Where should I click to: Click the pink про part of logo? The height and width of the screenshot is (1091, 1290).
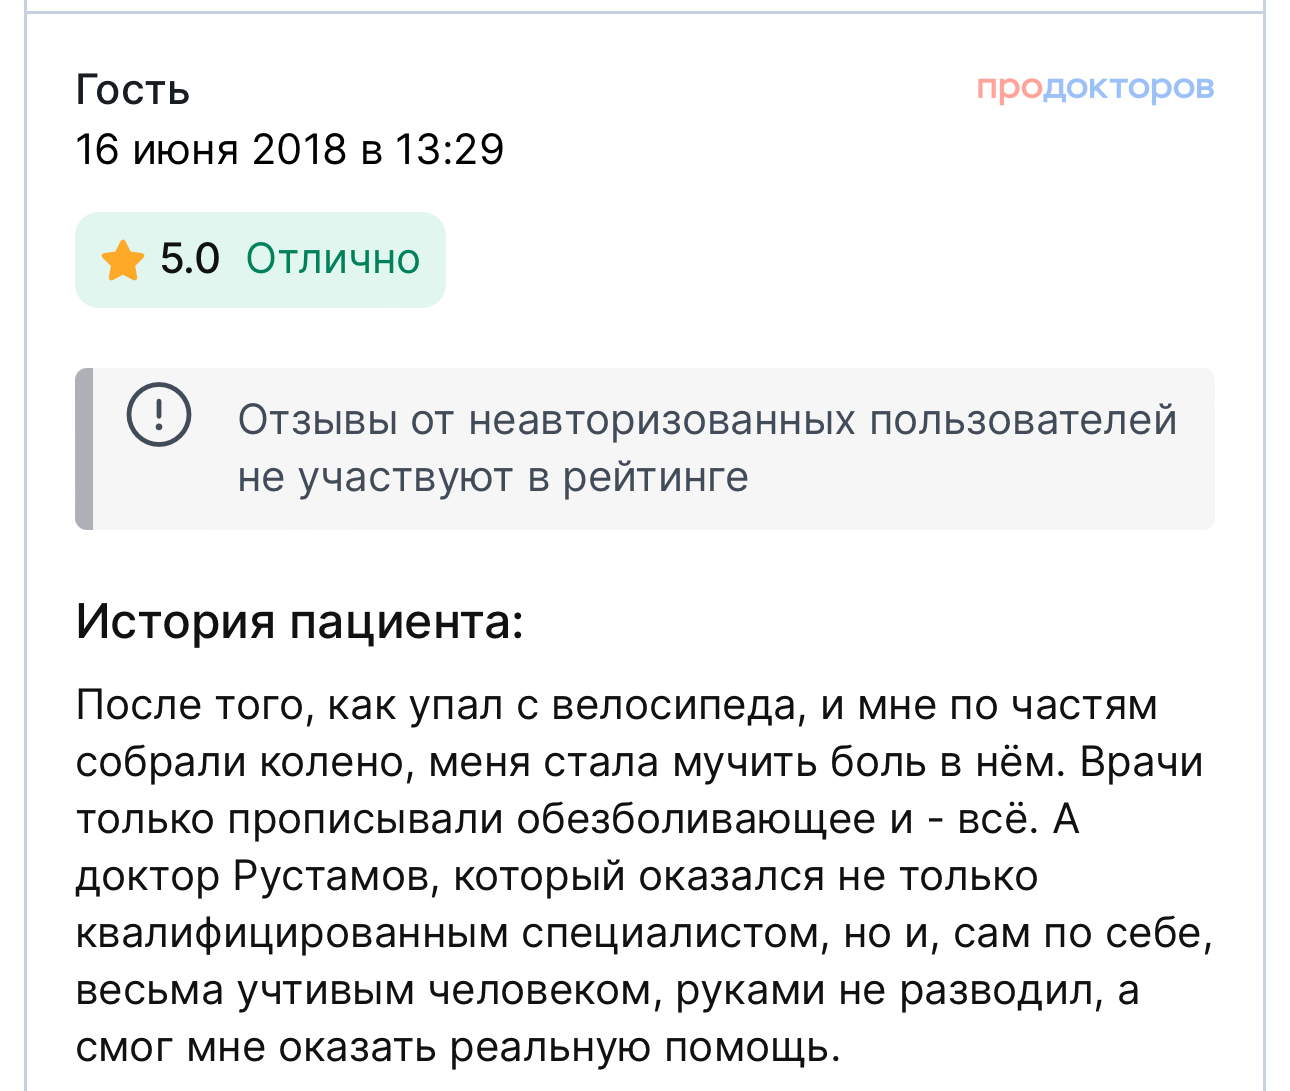click(x=1010, y=88)
